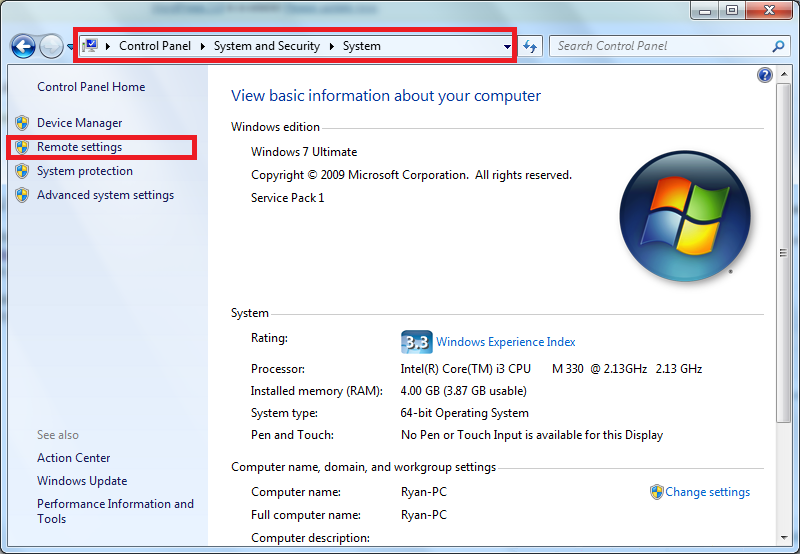This screenshot has width=800, height=554.
Task: Open Remote settings link
Action: pos(79,147)
